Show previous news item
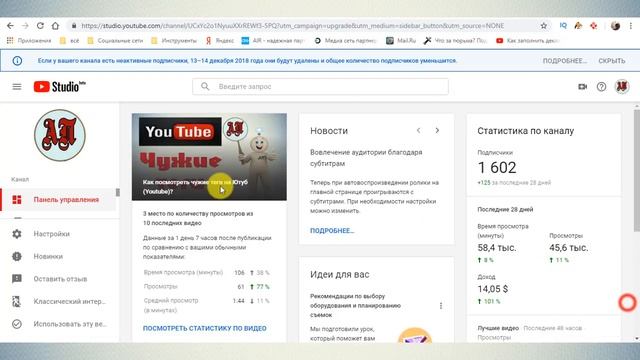 418,131
